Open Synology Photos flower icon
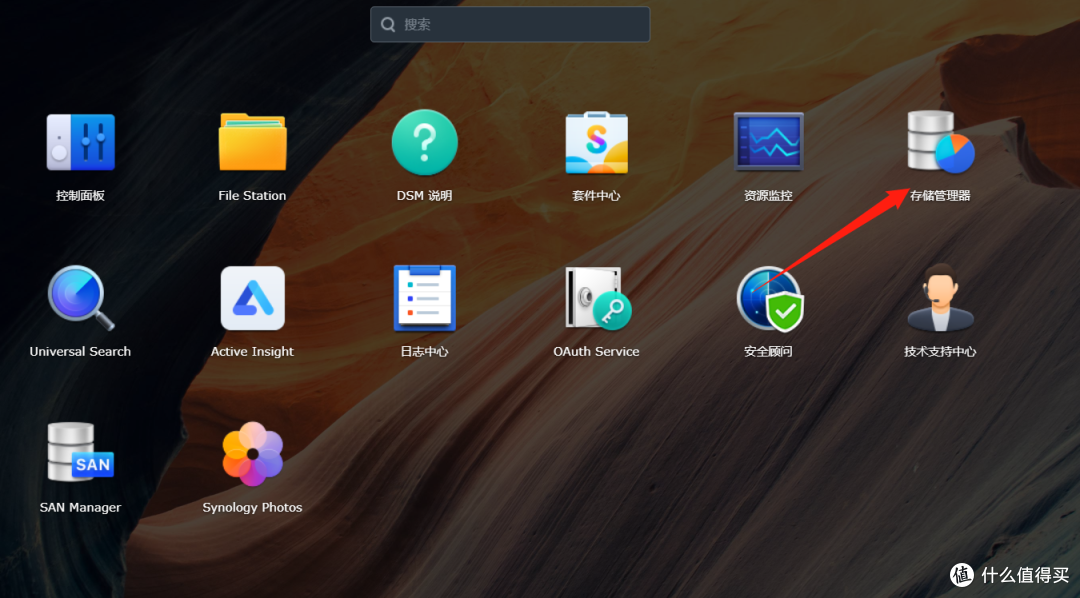The height and width of the screenshot is (598, 1080). 252,454
